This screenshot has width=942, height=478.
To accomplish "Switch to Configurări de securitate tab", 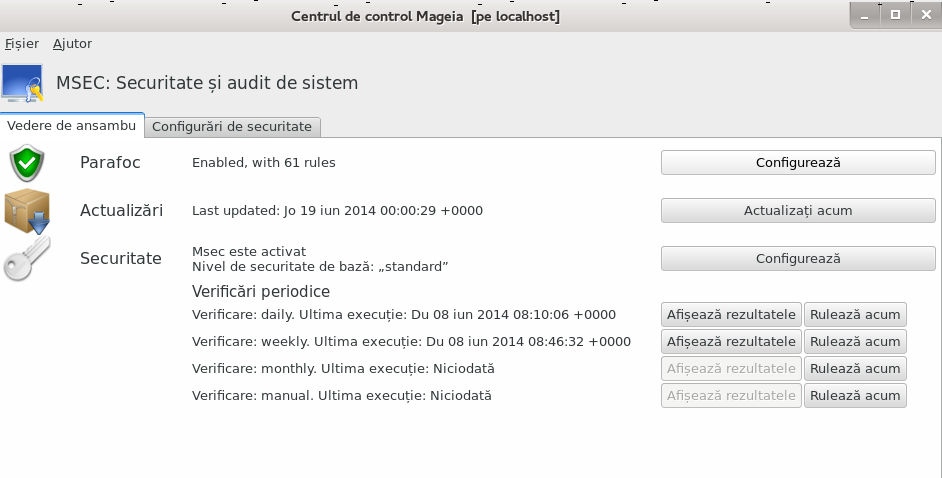I will tap(232, 127).
